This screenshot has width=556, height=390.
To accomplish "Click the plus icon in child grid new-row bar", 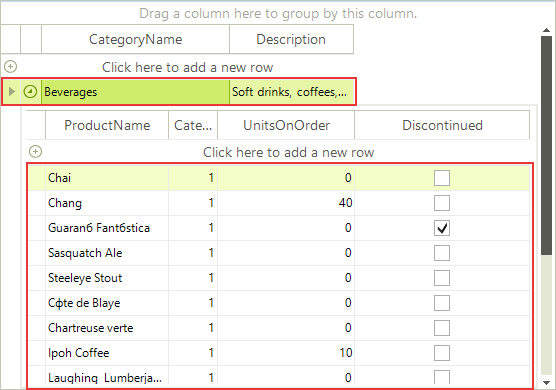I will [35, 152].
